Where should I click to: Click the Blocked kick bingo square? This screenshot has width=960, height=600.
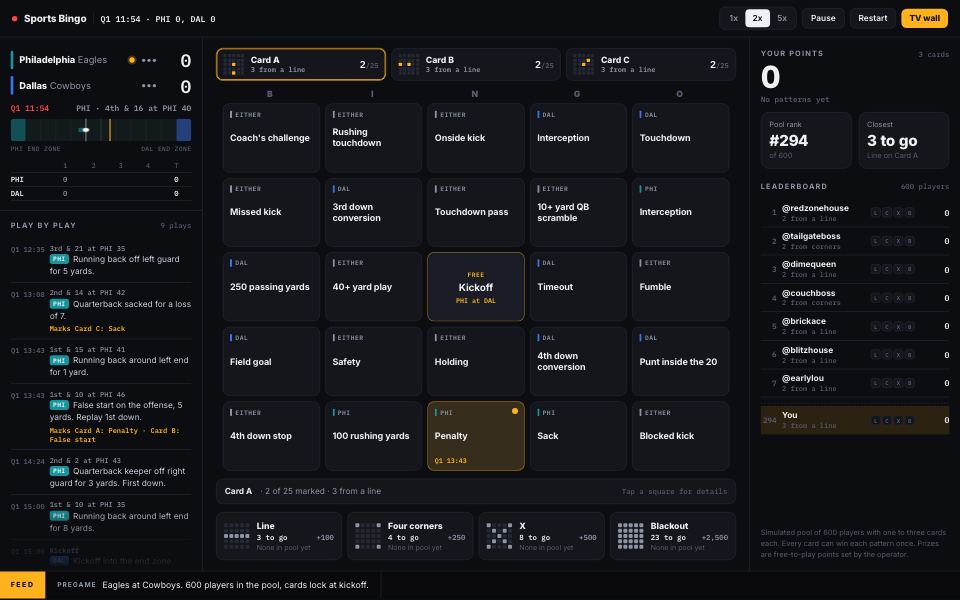pos(680,436)
